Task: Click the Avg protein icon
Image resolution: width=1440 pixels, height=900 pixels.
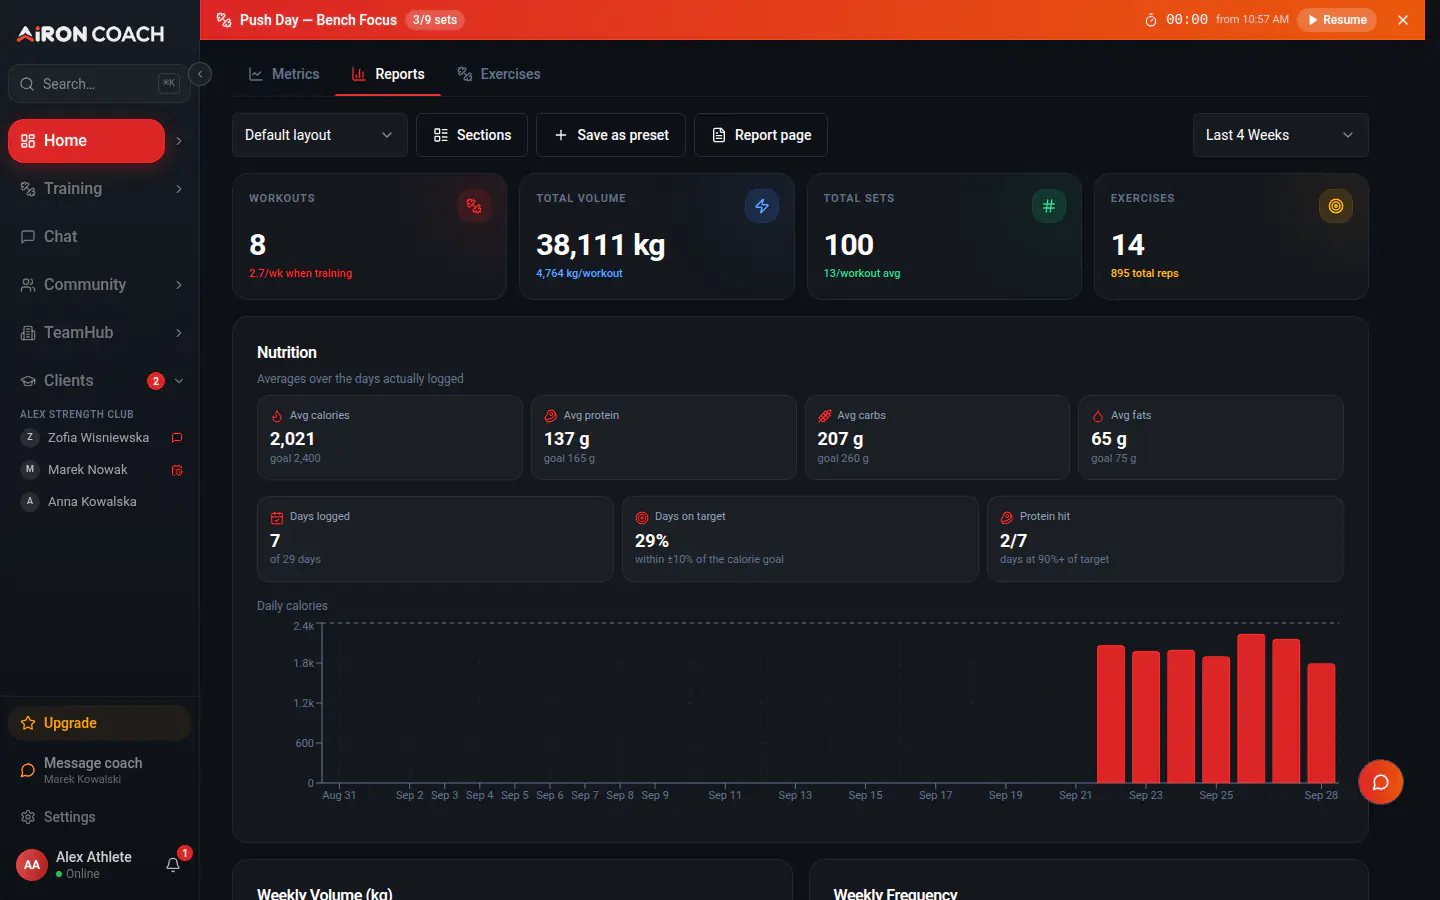Action: click(551, 416)
